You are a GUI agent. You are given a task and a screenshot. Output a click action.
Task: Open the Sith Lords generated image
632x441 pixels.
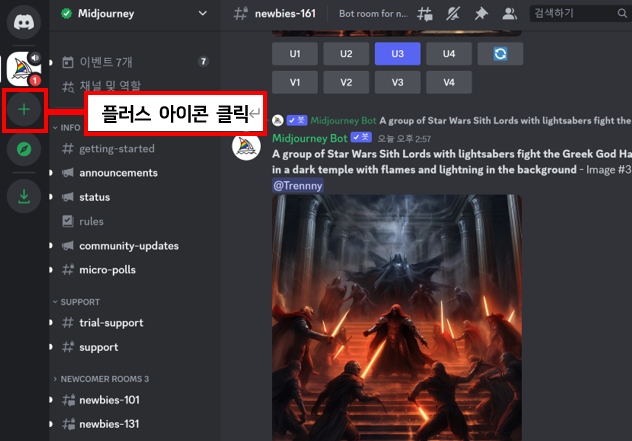click(397, 318)
